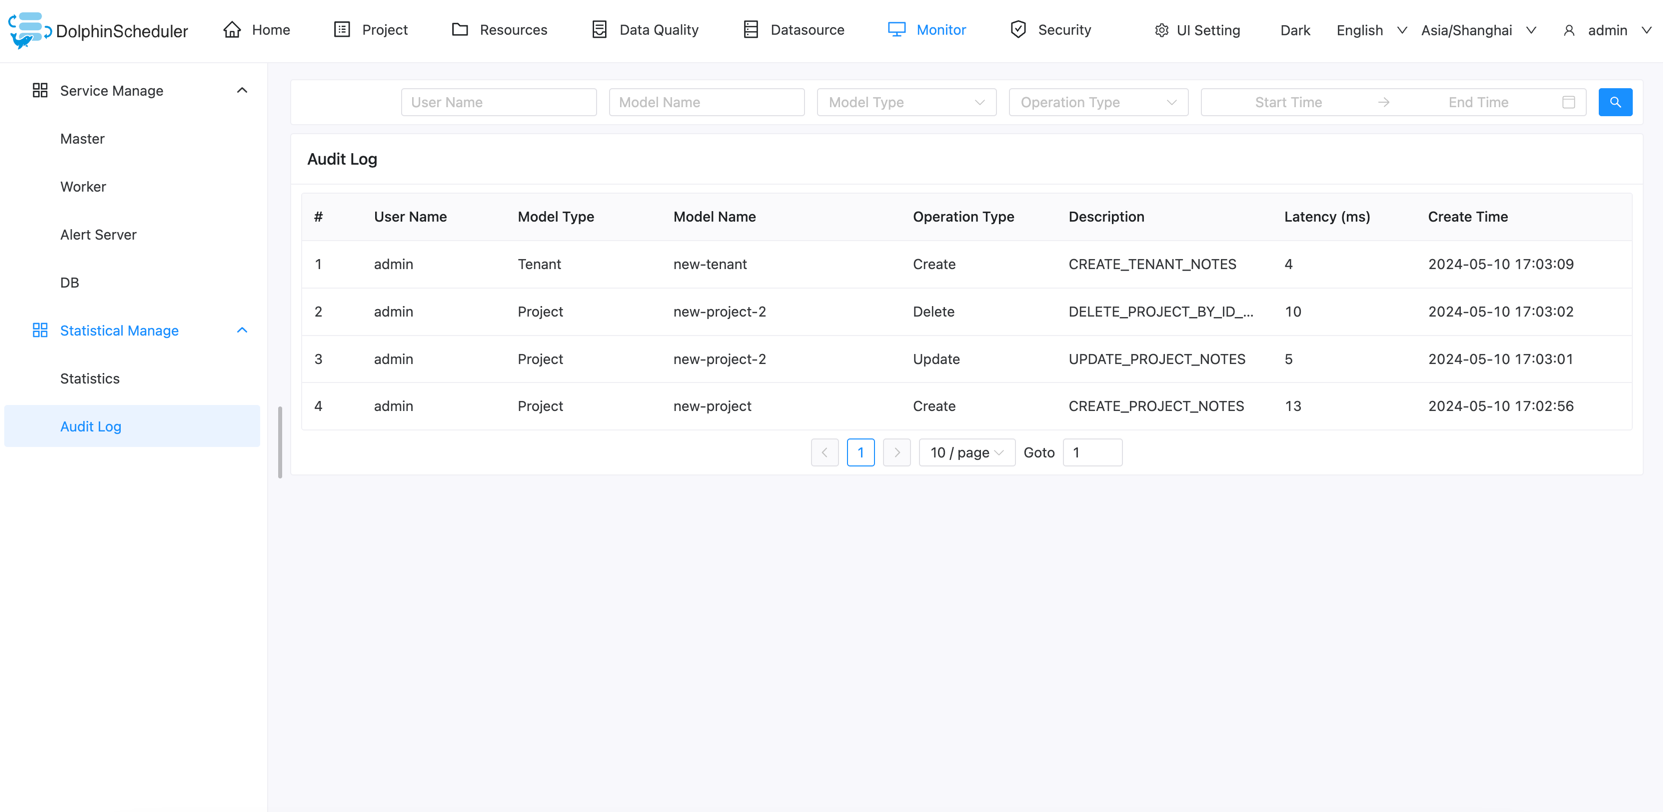The height and width of the screenshot is (812, 1663).
Task: Click the Service Manage grid icon
Action: click(x=40, y=90)
